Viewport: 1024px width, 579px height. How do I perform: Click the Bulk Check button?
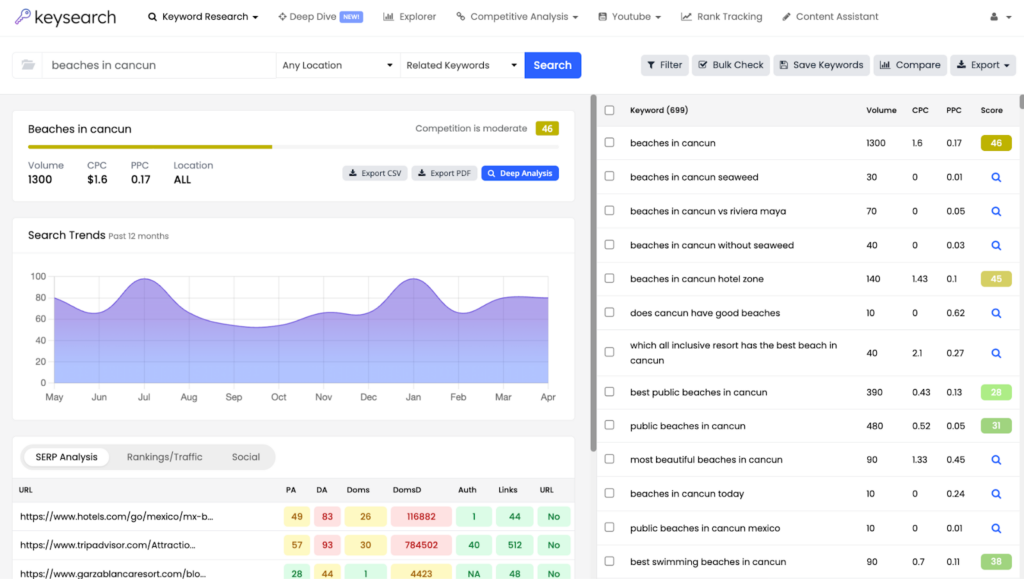point(731,65)
